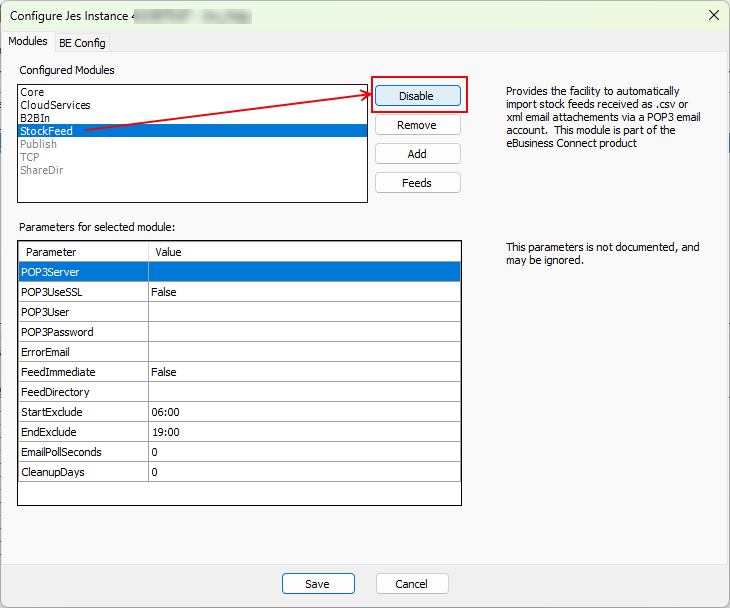Open the Feeds button
The width and height of the screenshot is (730, 608).
pyautogui.click(x=418, y=182)
